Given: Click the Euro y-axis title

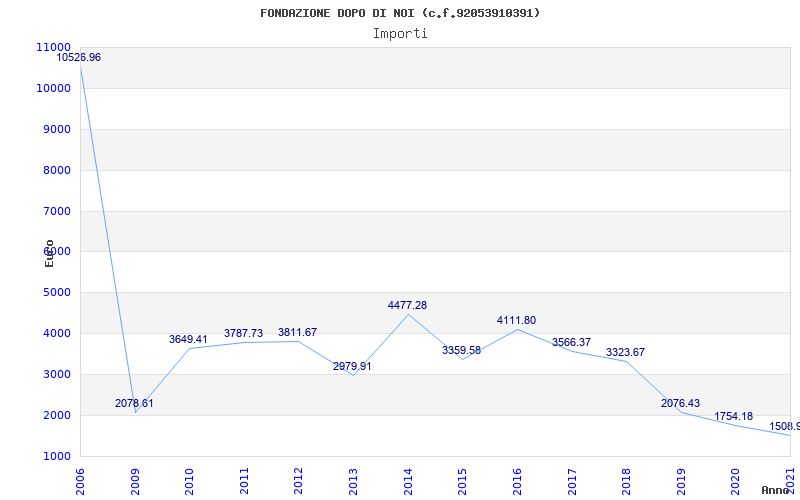Looking at the screenshot, I should (x=49, y=253).
